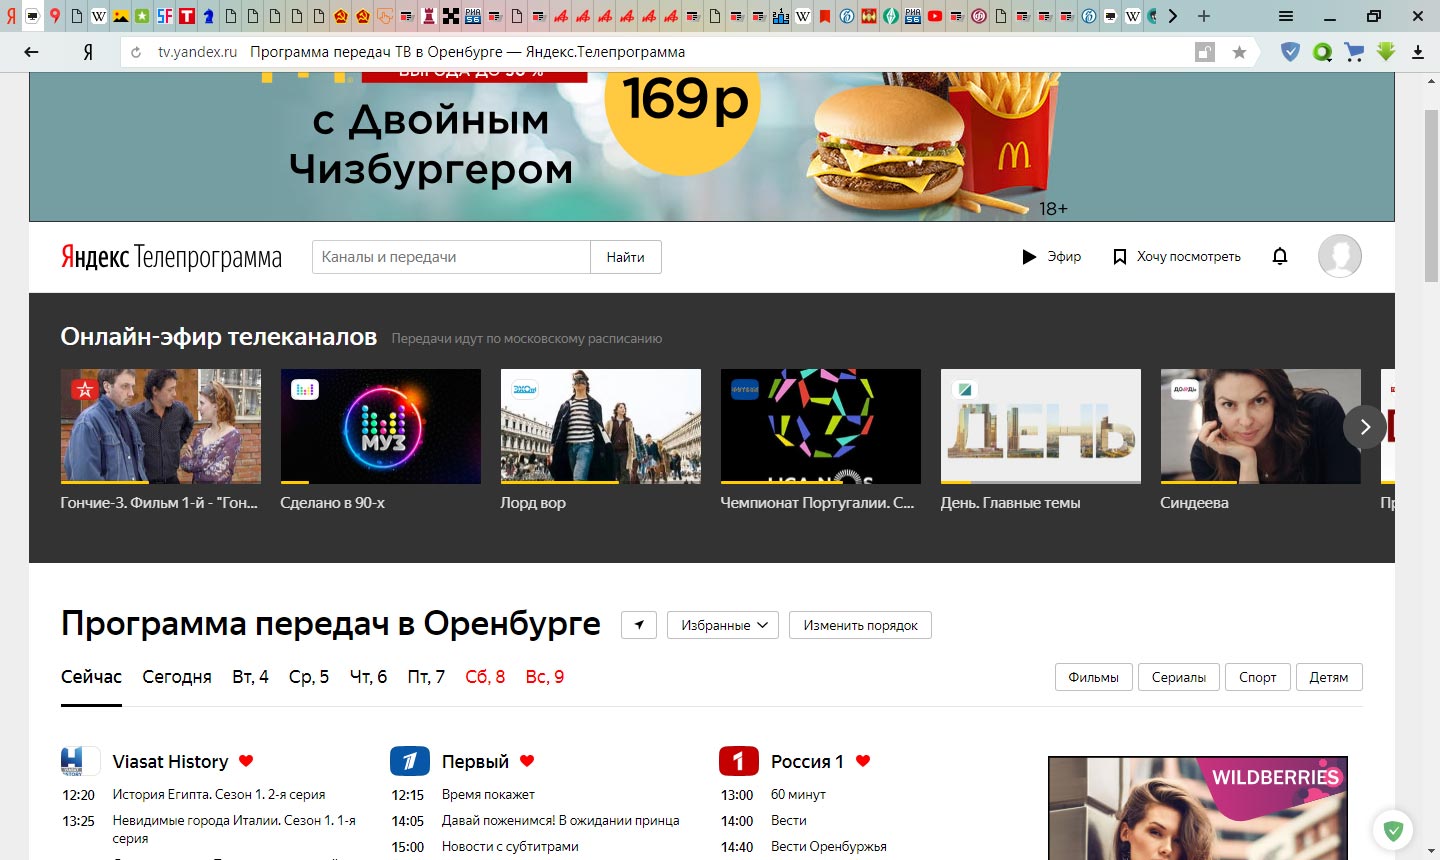1440x860 pixels.
Task: Open browser Downloads via the download icon
Action: [1417, 51]
